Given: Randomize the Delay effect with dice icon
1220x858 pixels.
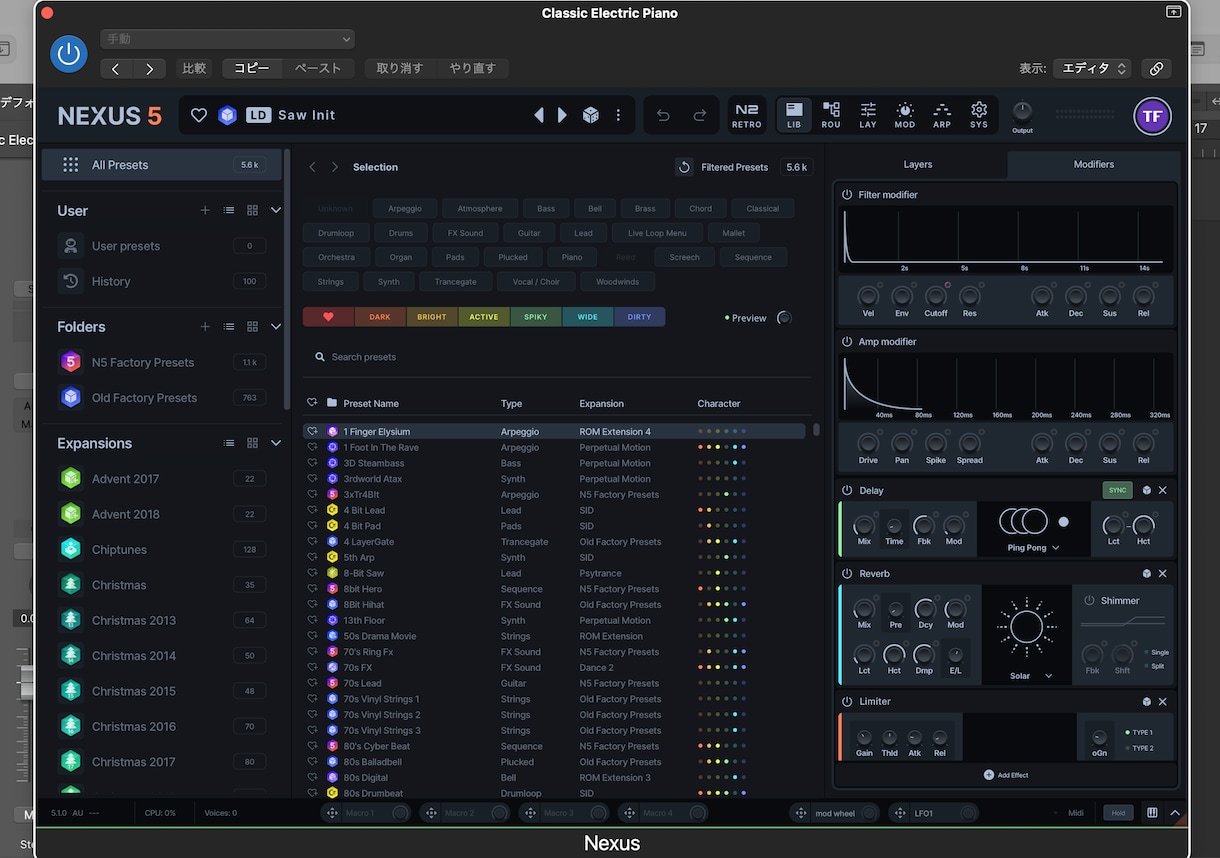Looking at the screenshot, I should click(1147, 490).
